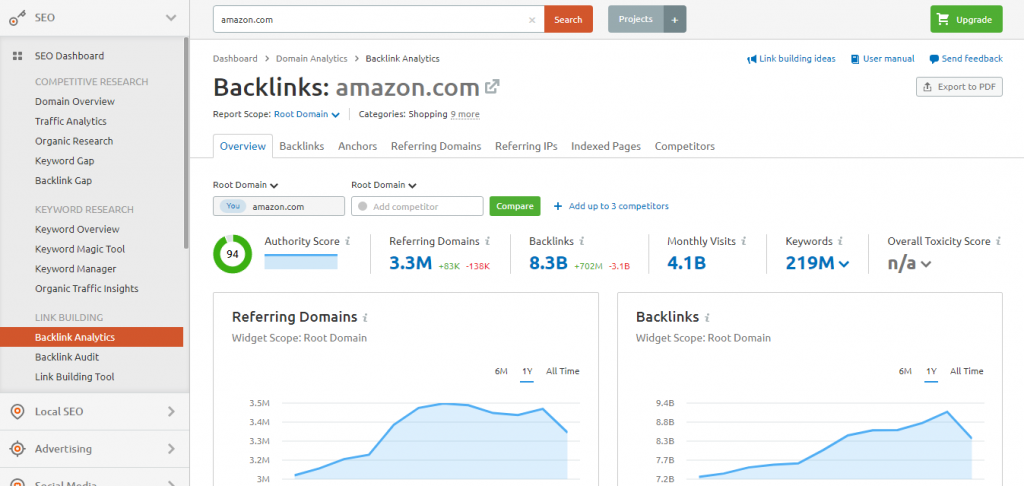
Task: Select 6M range in Backlinks chart
Action: (x=905, y=371)
